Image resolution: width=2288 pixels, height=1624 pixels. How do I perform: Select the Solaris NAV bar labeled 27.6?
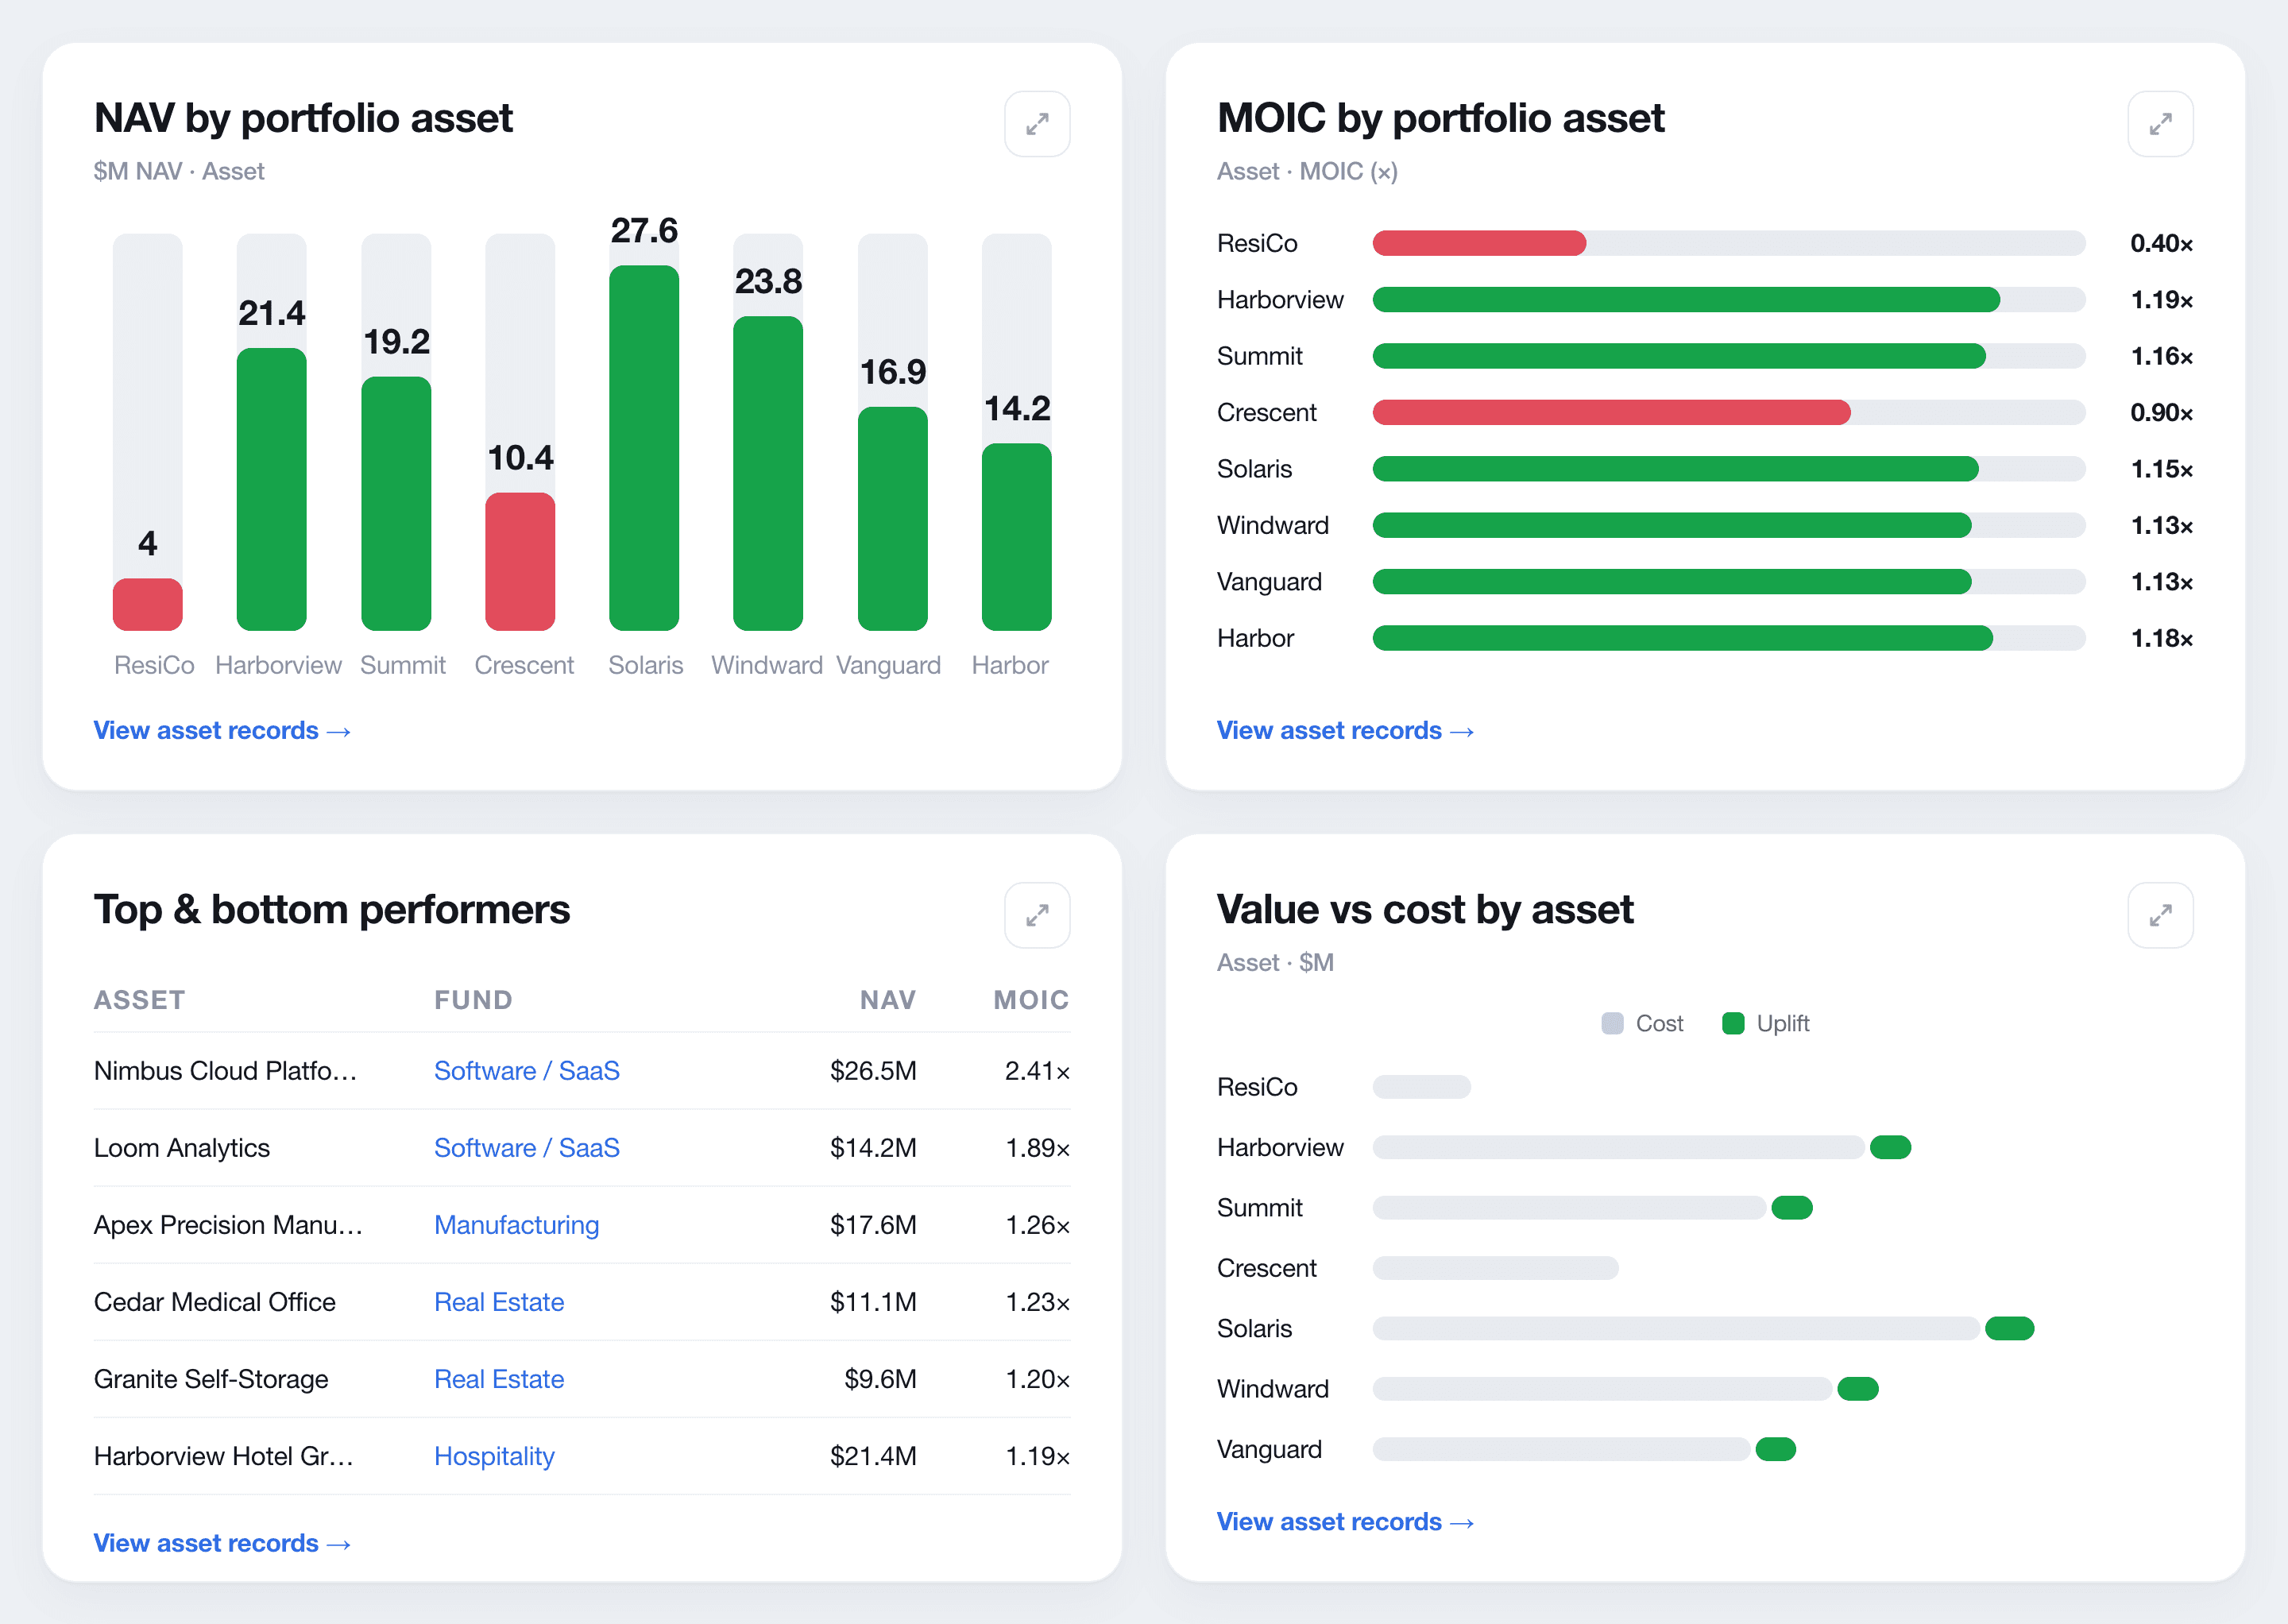pyautogui.click(x=644, y=448)
